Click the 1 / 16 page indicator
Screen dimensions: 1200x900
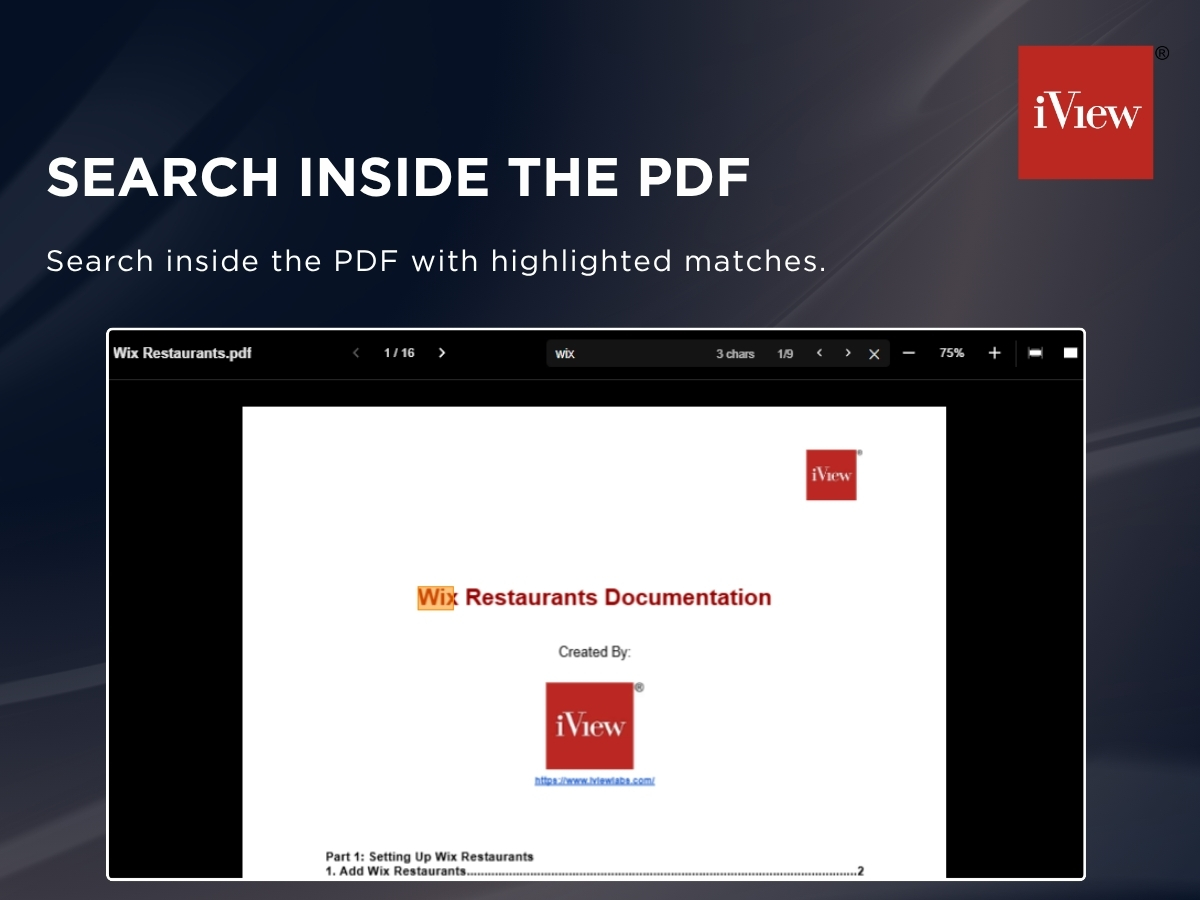[399, 353]
